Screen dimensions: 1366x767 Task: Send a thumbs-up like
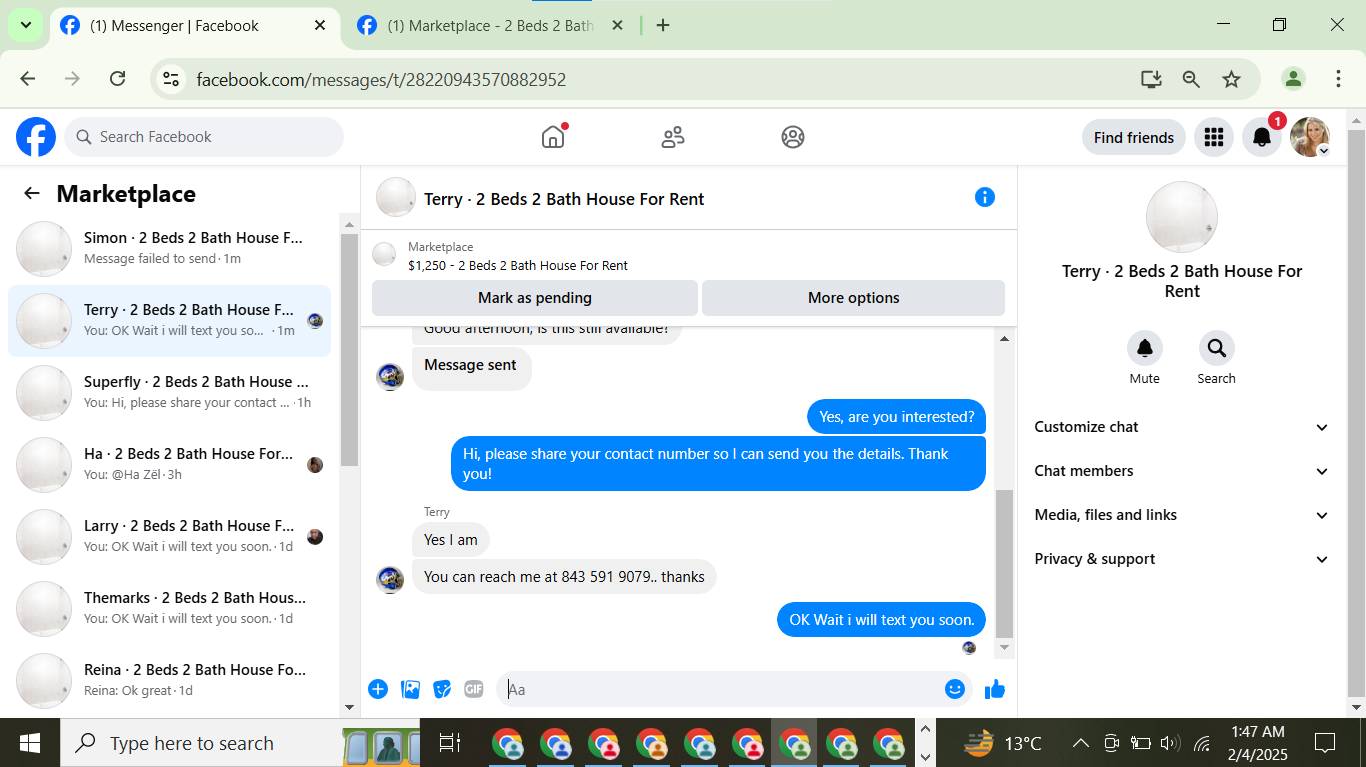[995, 689]
